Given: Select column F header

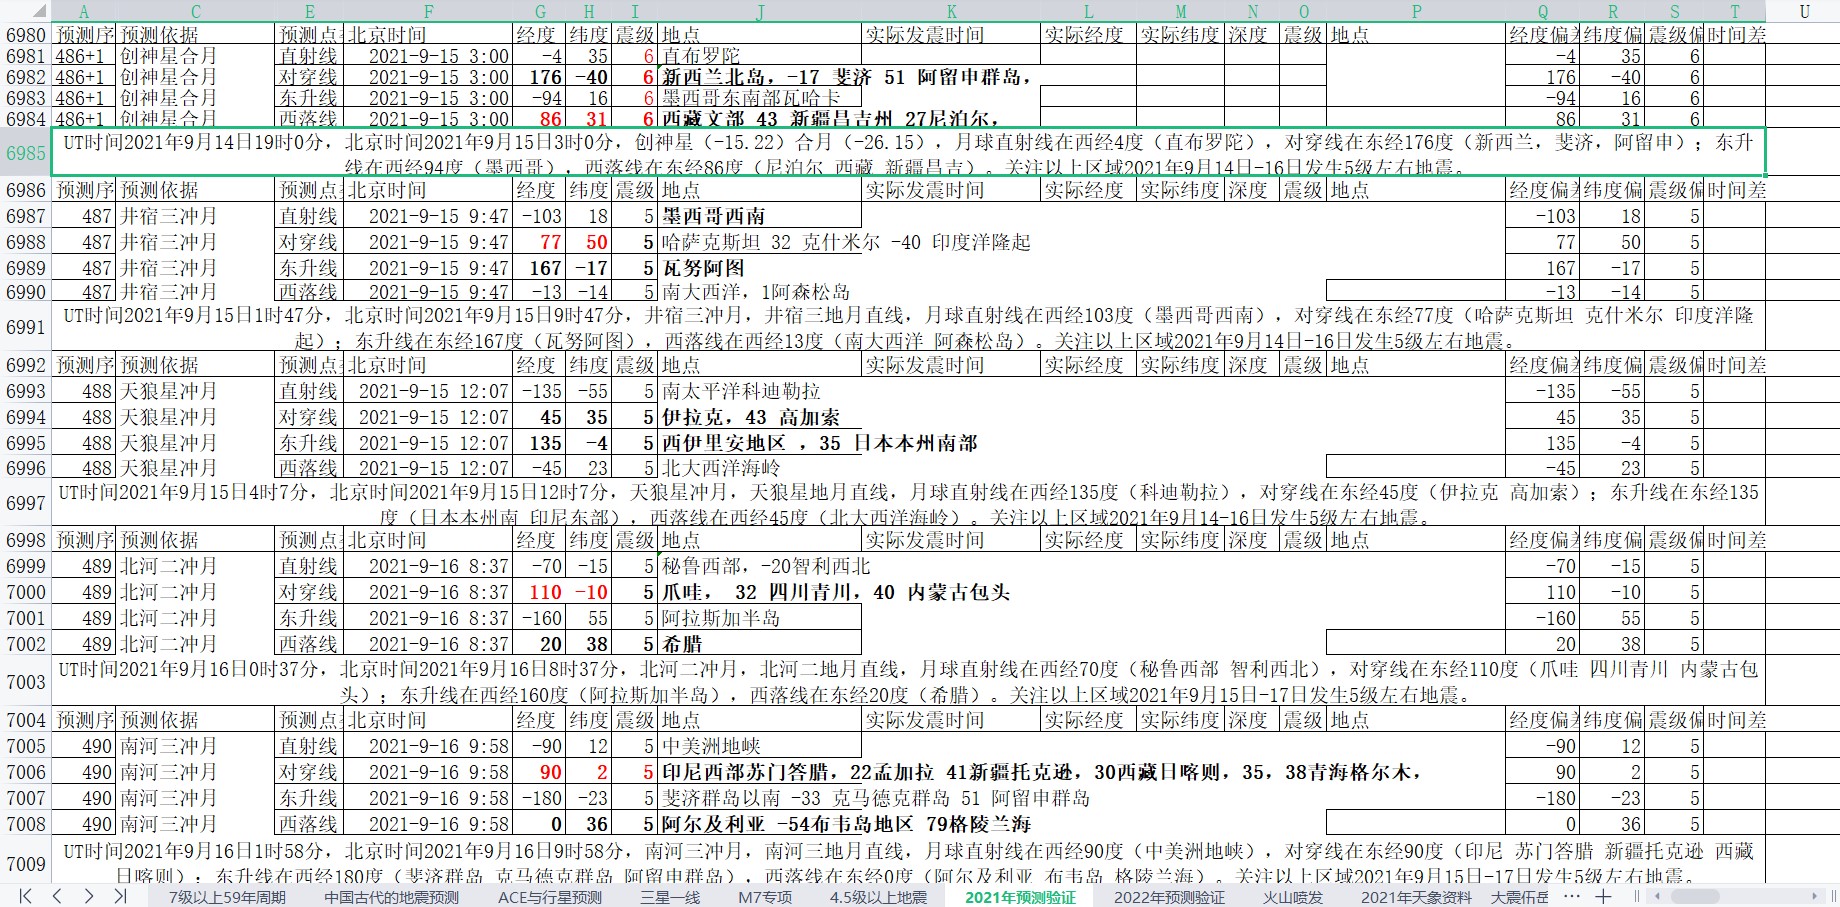Looking at the screenshot, I should [429, 11].
